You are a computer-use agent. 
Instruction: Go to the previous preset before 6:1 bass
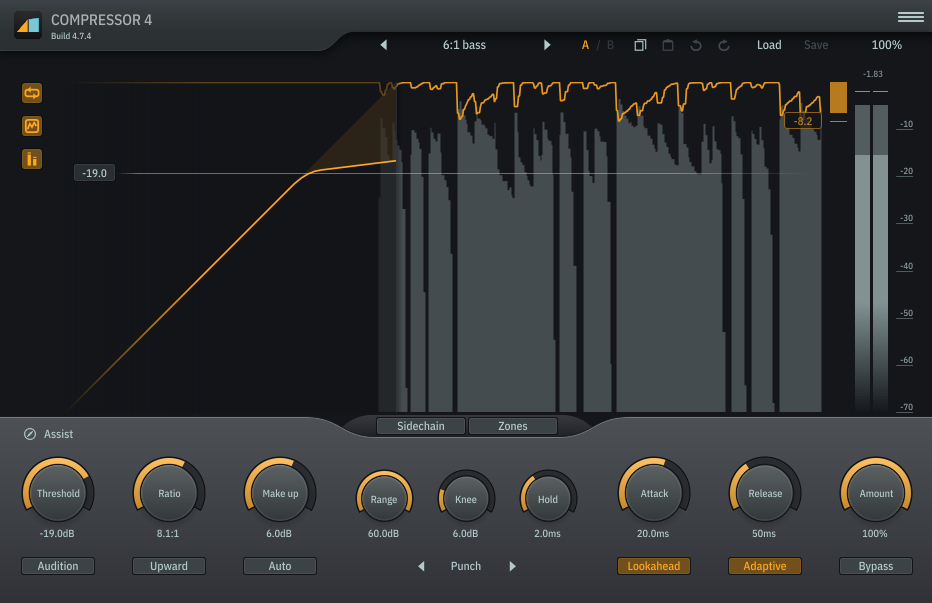383,45
